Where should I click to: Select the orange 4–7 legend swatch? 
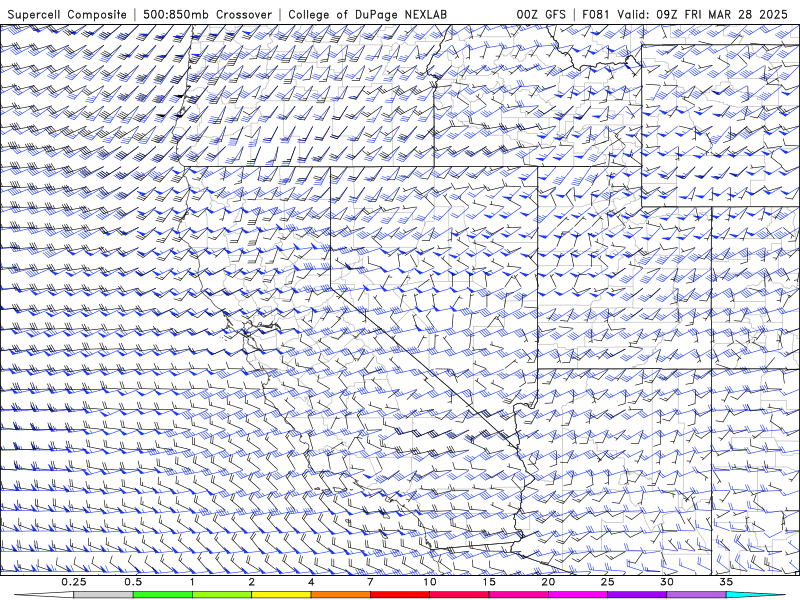(x=340, y=595)
